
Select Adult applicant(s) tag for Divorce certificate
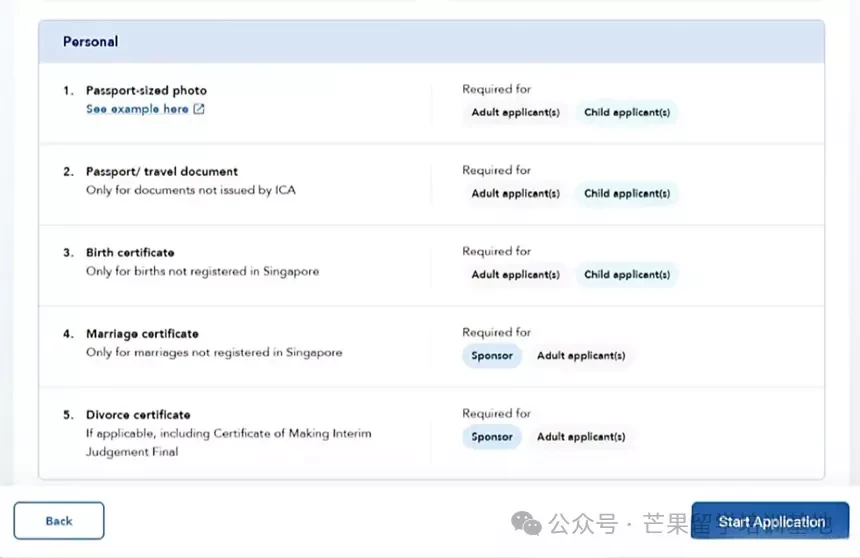[581, 437]
